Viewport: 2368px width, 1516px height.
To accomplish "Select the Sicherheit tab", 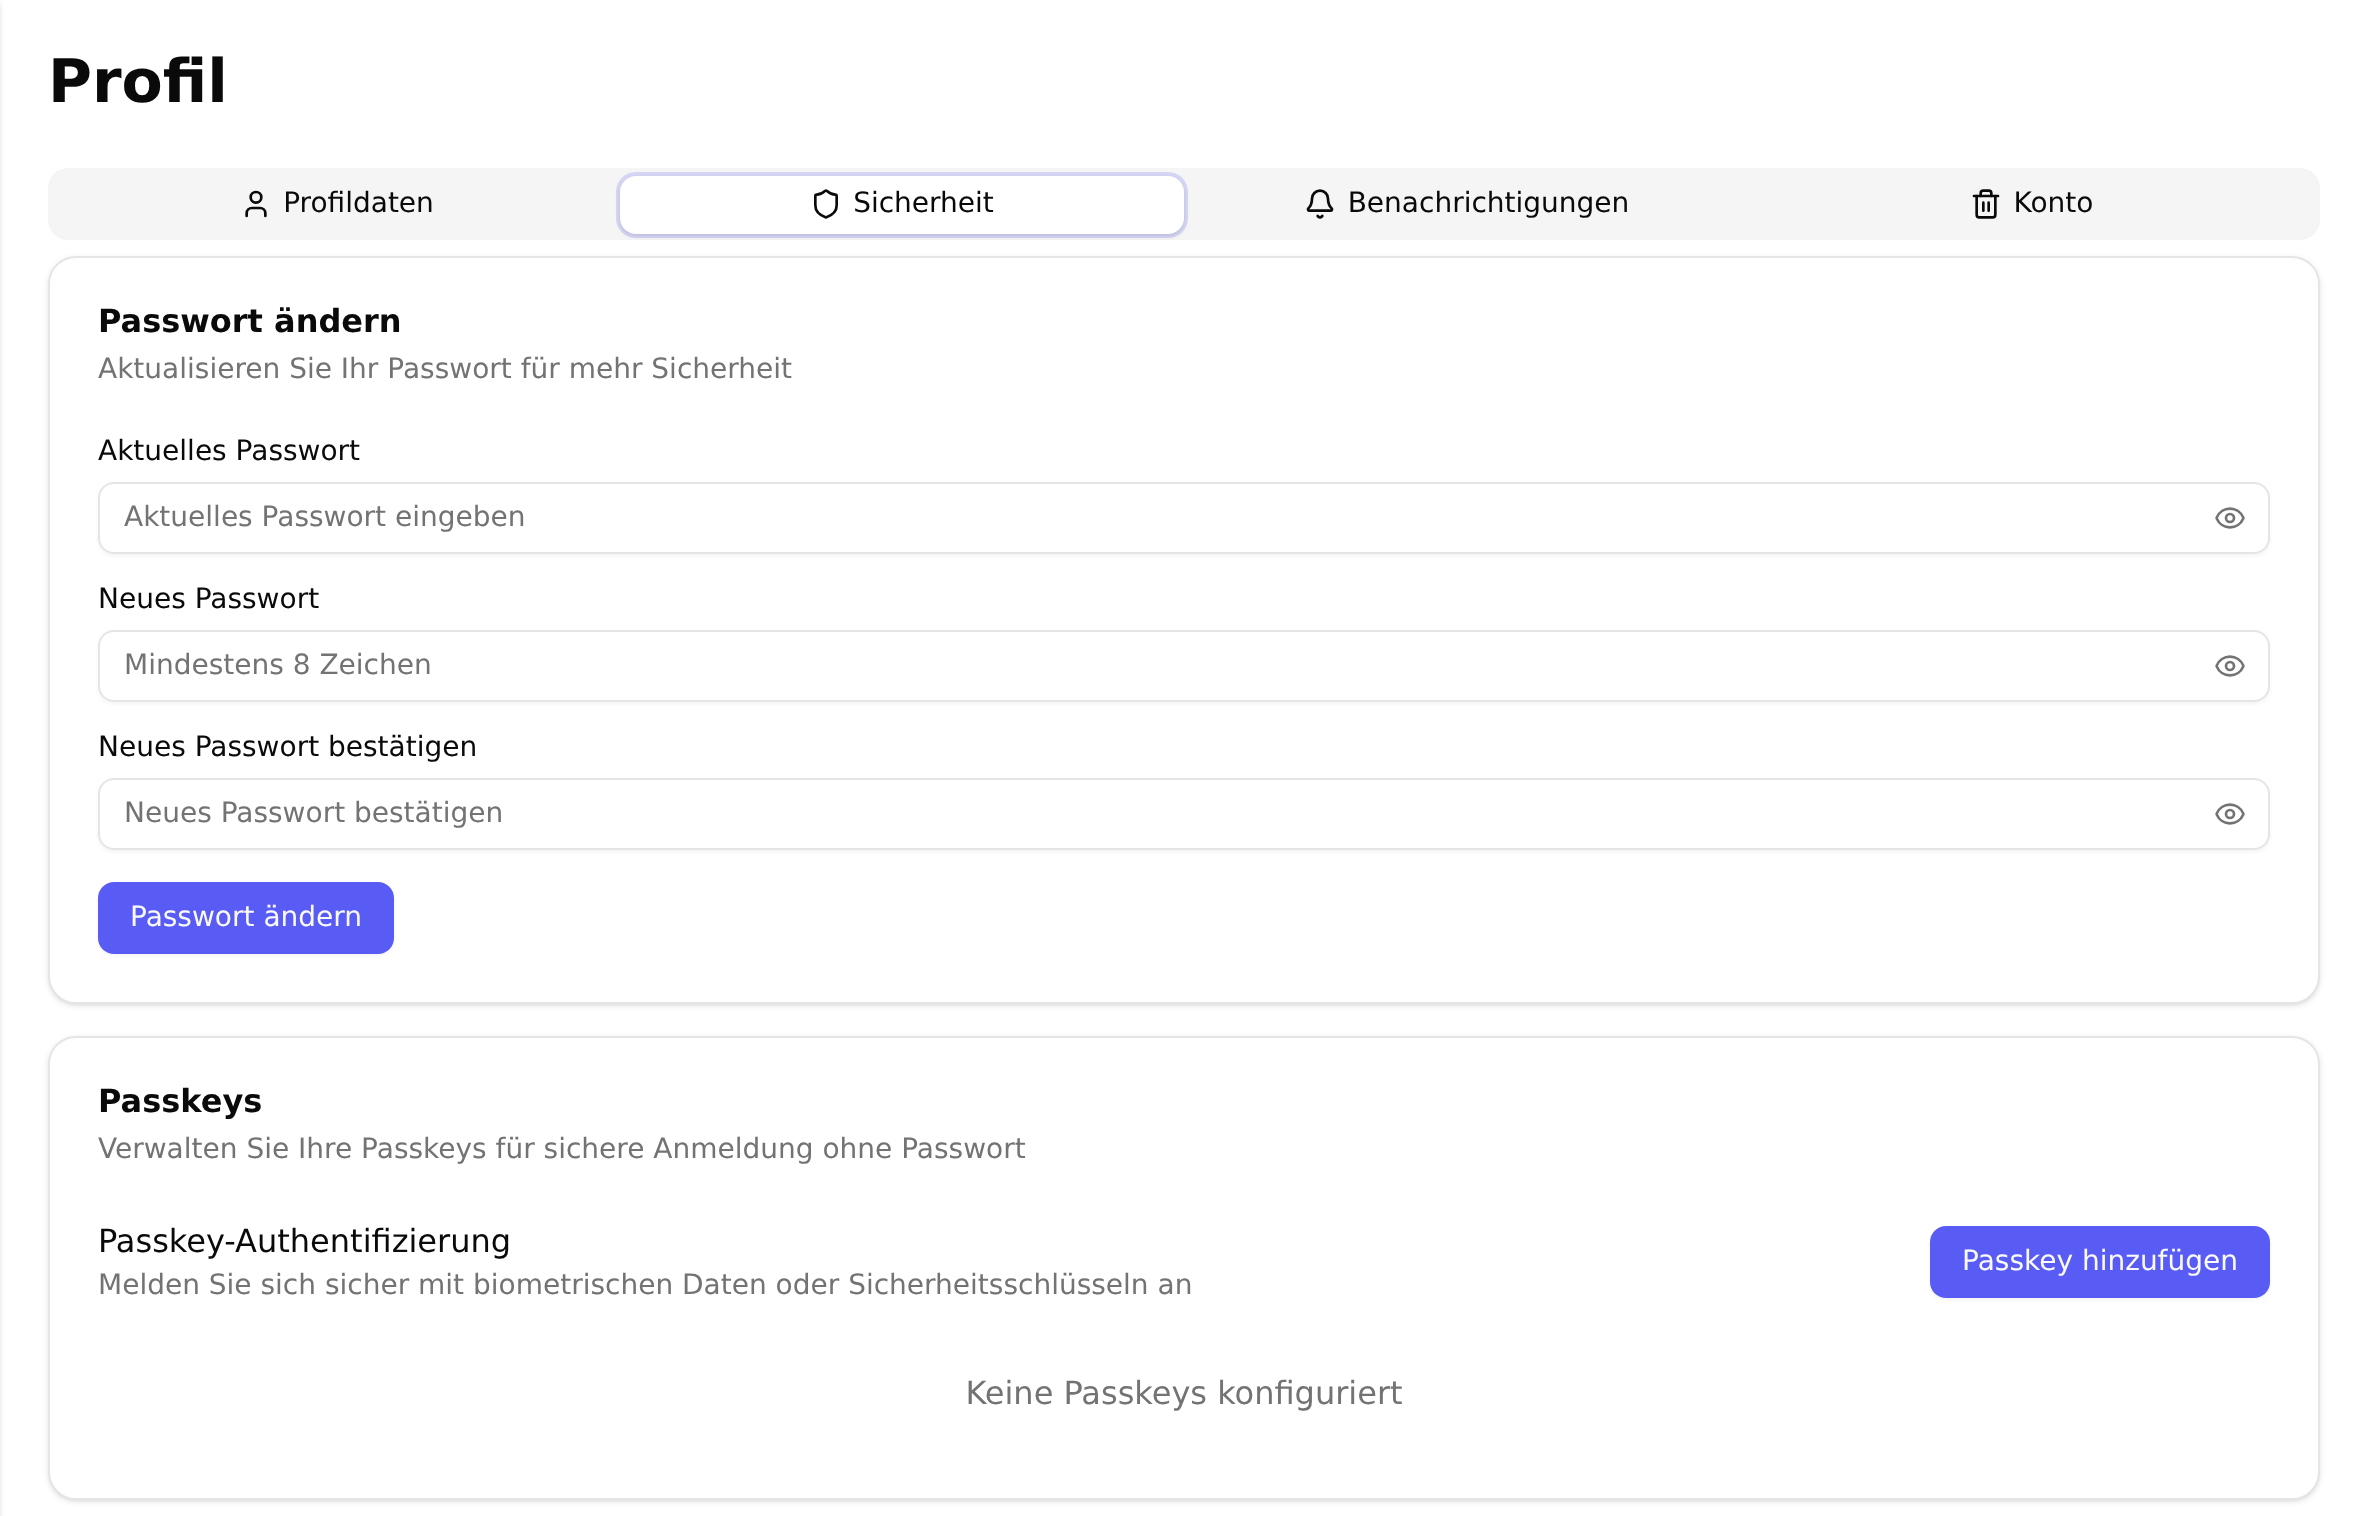I will point(902,204).
